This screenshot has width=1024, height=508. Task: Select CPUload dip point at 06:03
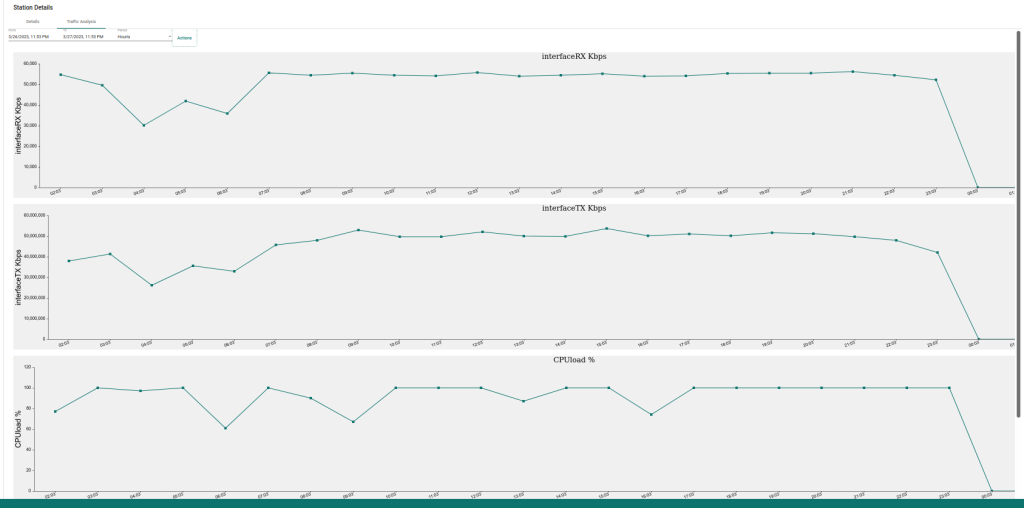[225, 428]
